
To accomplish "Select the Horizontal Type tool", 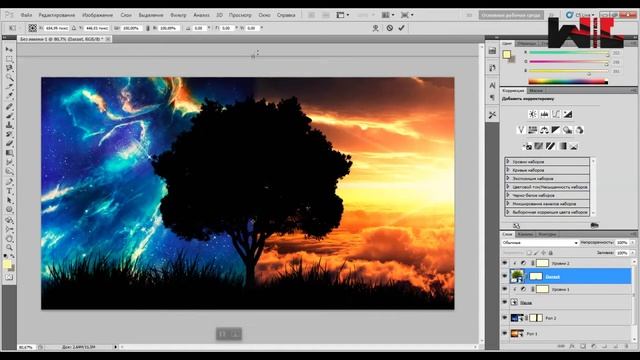I will click(x=9, y=191).
